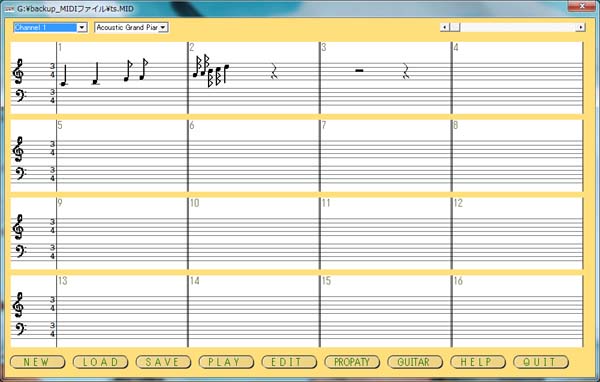600x382 pixels.
Task: Click the quarter rest in measure 2
Action: pos(274,71)
